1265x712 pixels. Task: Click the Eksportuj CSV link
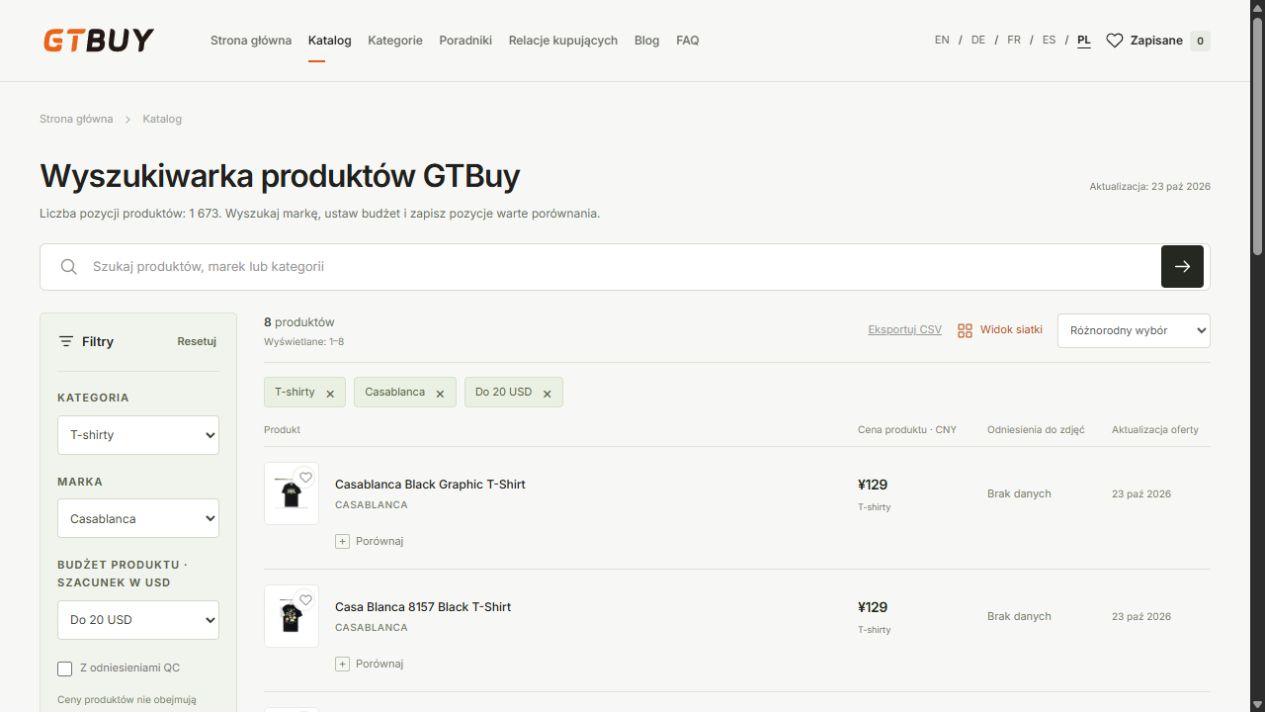905,330
